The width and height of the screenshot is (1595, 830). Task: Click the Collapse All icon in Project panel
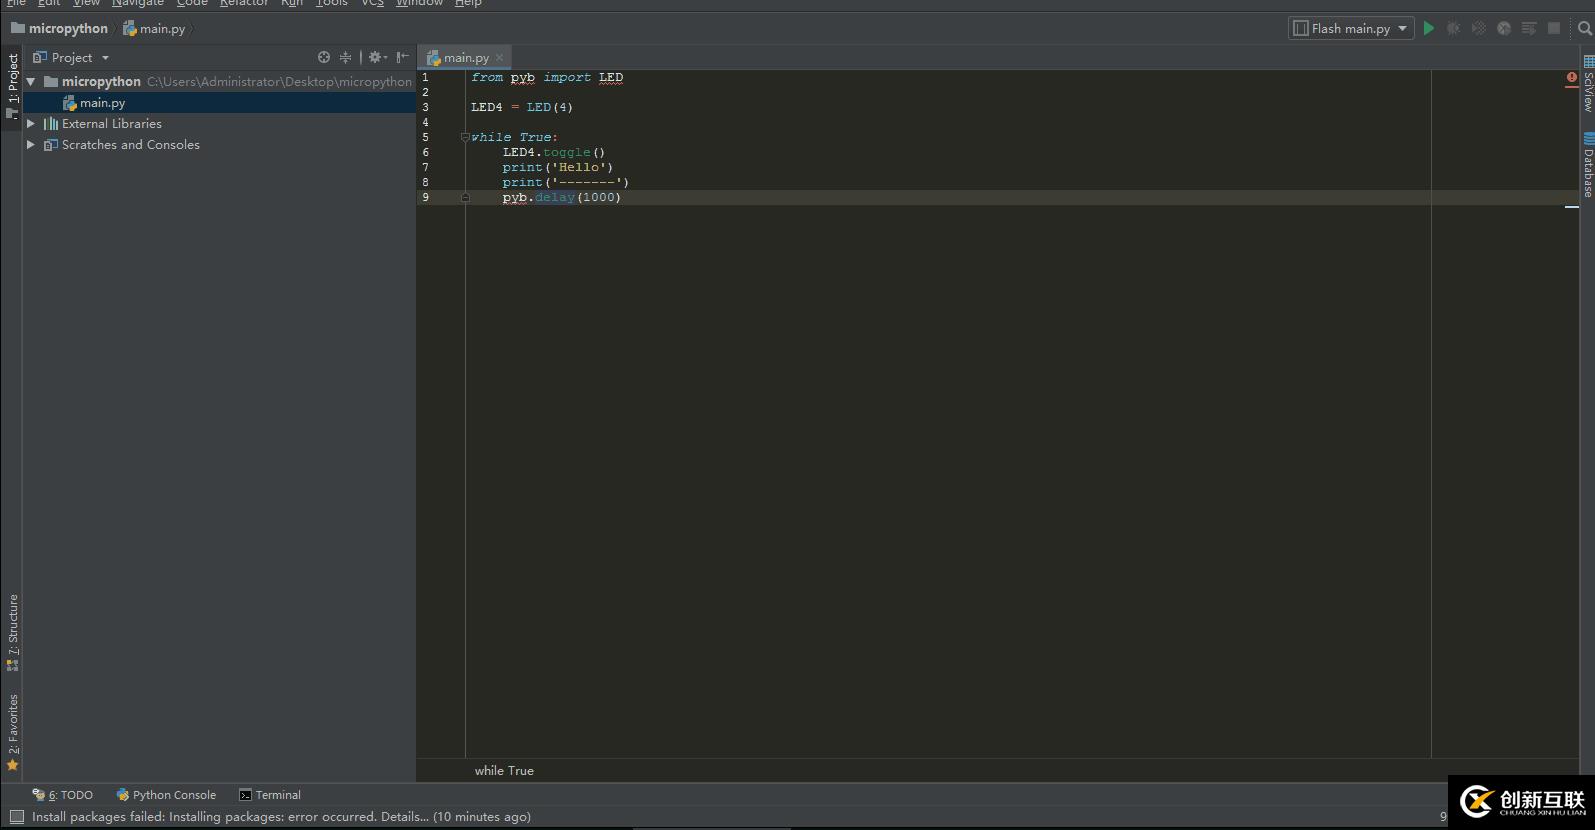coord(345,58)
